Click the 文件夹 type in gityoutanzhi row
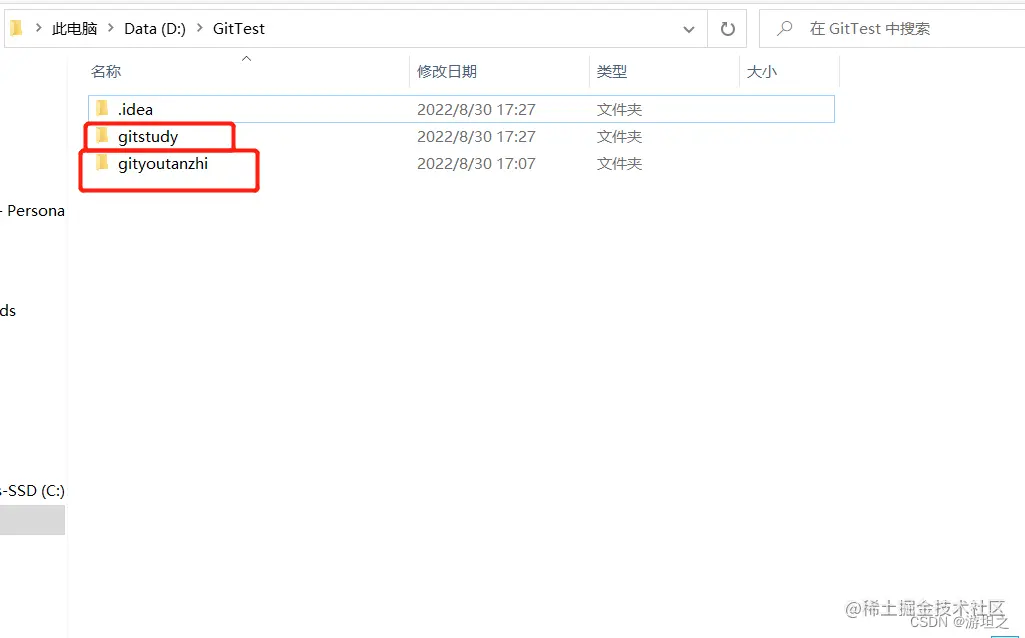The image size is (1025, 638). (619, 163)
